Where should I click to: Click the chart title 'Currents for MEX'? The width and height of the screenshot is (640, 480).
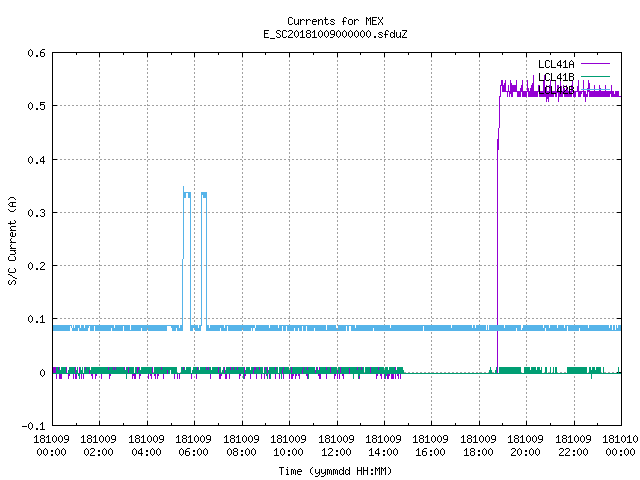tap(335, 21)
